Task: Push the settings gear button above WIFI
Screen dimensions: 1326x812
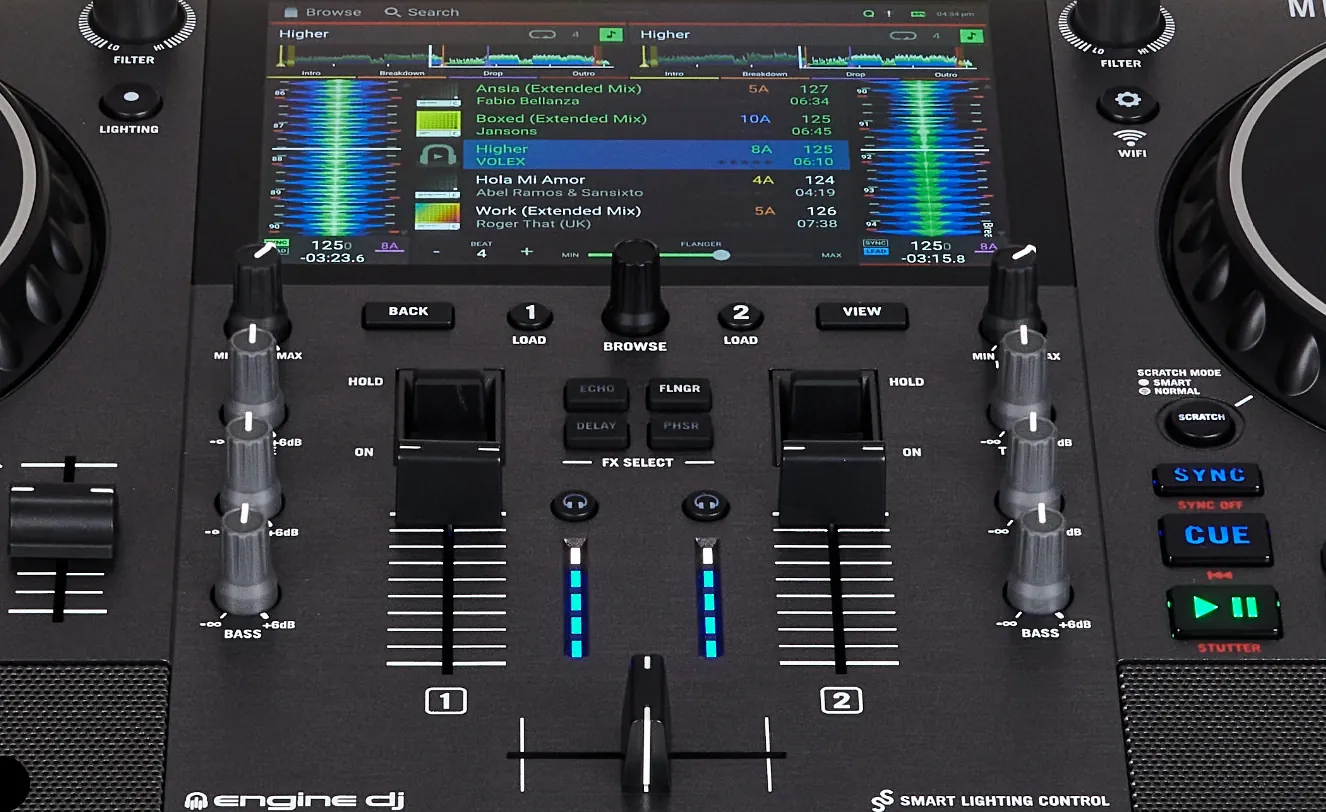Action: point(1129,101)
